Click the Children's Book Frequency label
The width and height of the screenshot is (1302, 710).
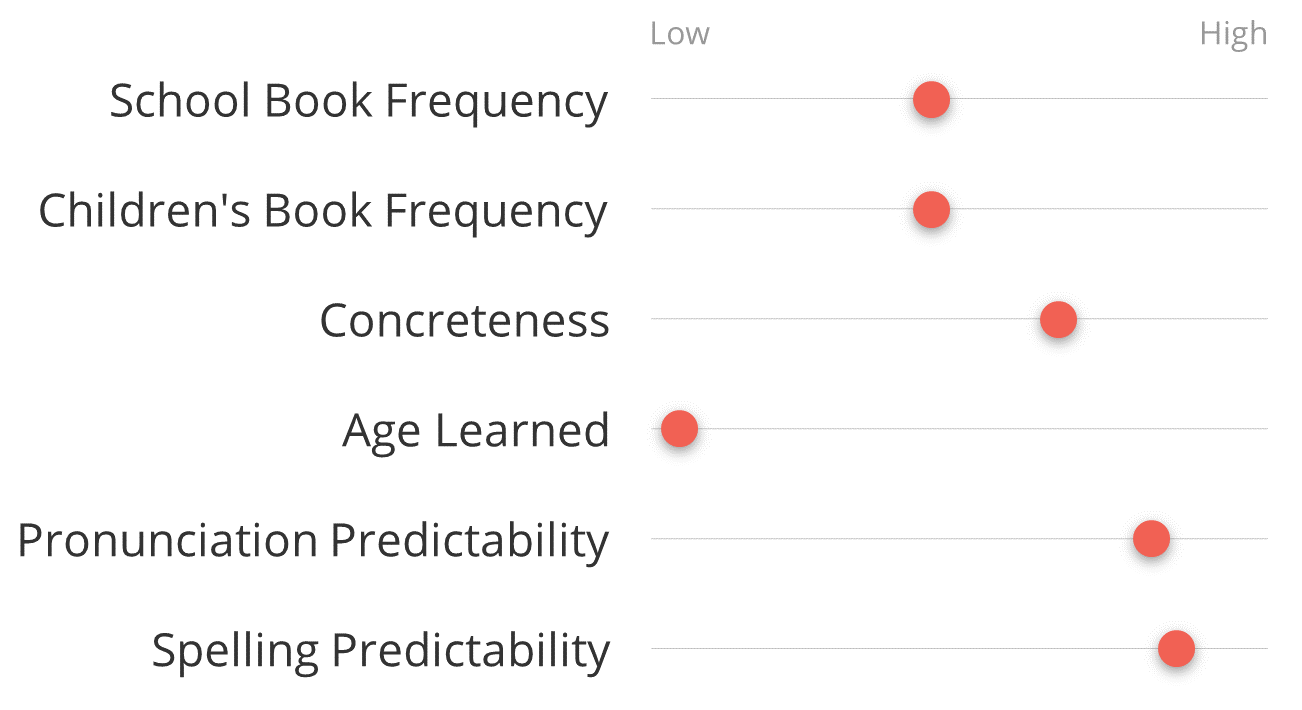(322, 212)
